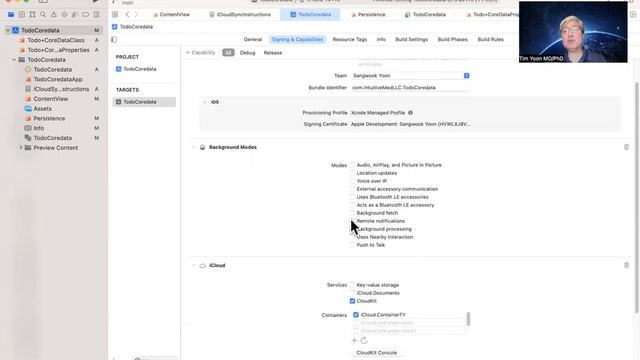This screenshot has width=640, height=360.
Task: Select TodoCoredata under PROJECT
Action: pos(140,69)
